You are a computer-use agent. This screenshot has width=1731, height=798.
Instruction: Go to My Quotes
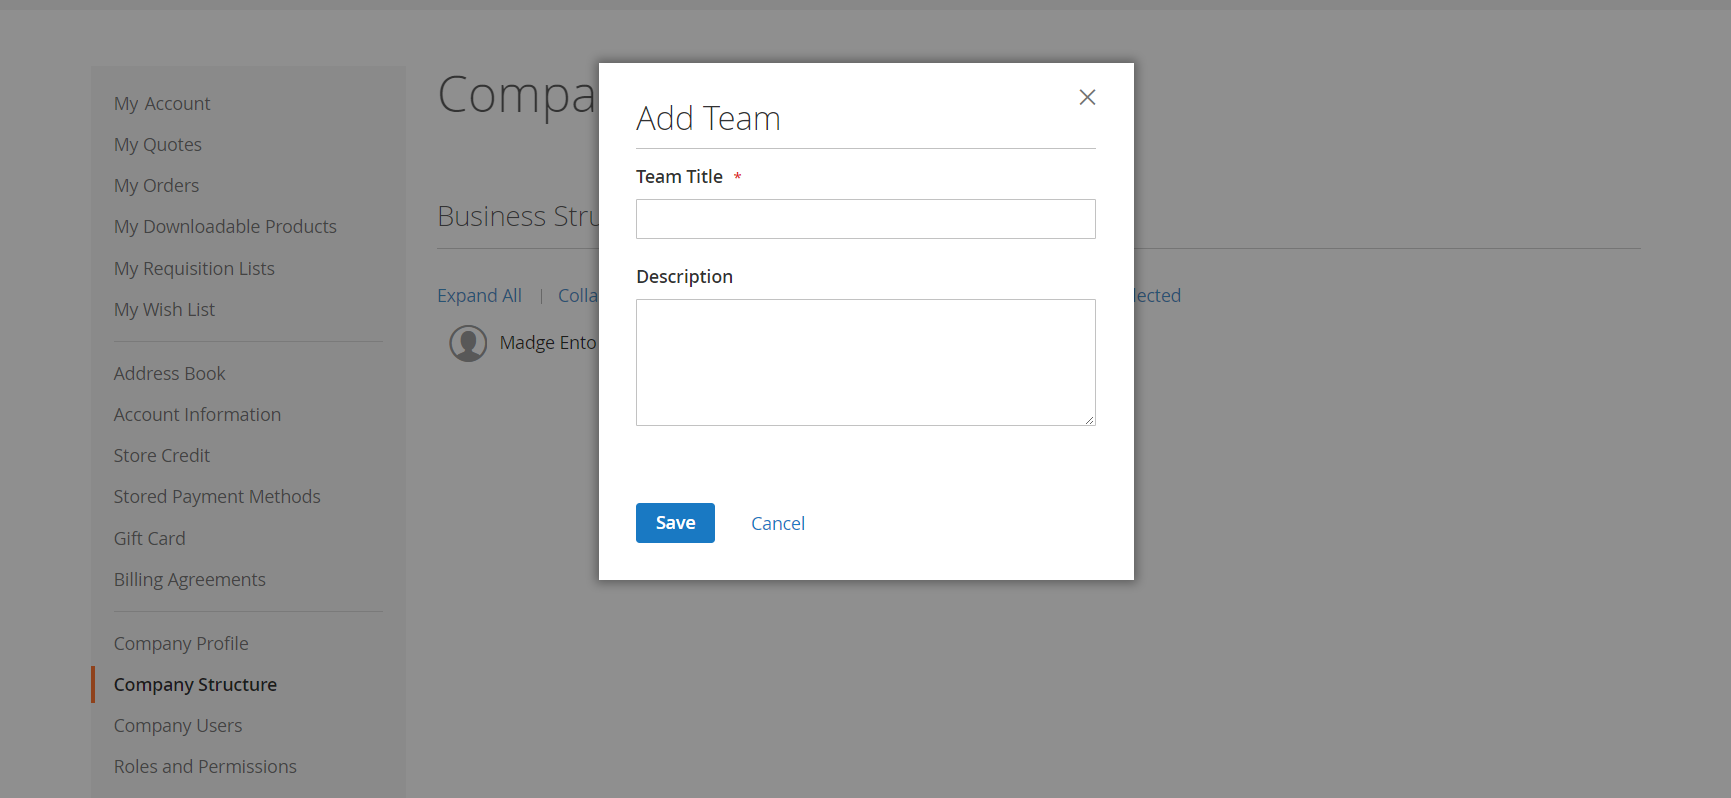click(x=158, y=145)
